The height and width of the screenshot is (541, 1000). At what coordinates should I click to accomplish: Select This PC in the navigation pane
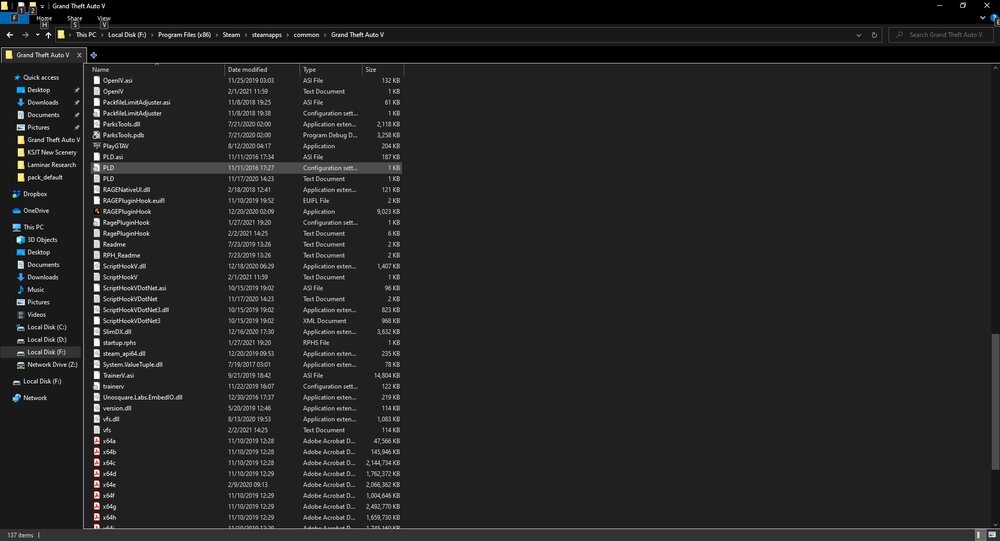[33, 227]
